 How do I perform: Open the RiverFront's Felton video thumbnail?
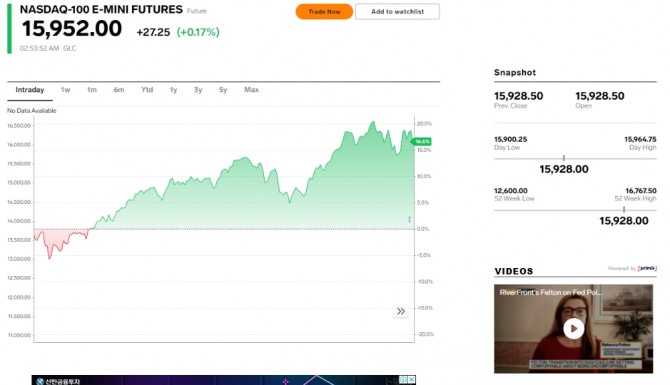point(573,329)
